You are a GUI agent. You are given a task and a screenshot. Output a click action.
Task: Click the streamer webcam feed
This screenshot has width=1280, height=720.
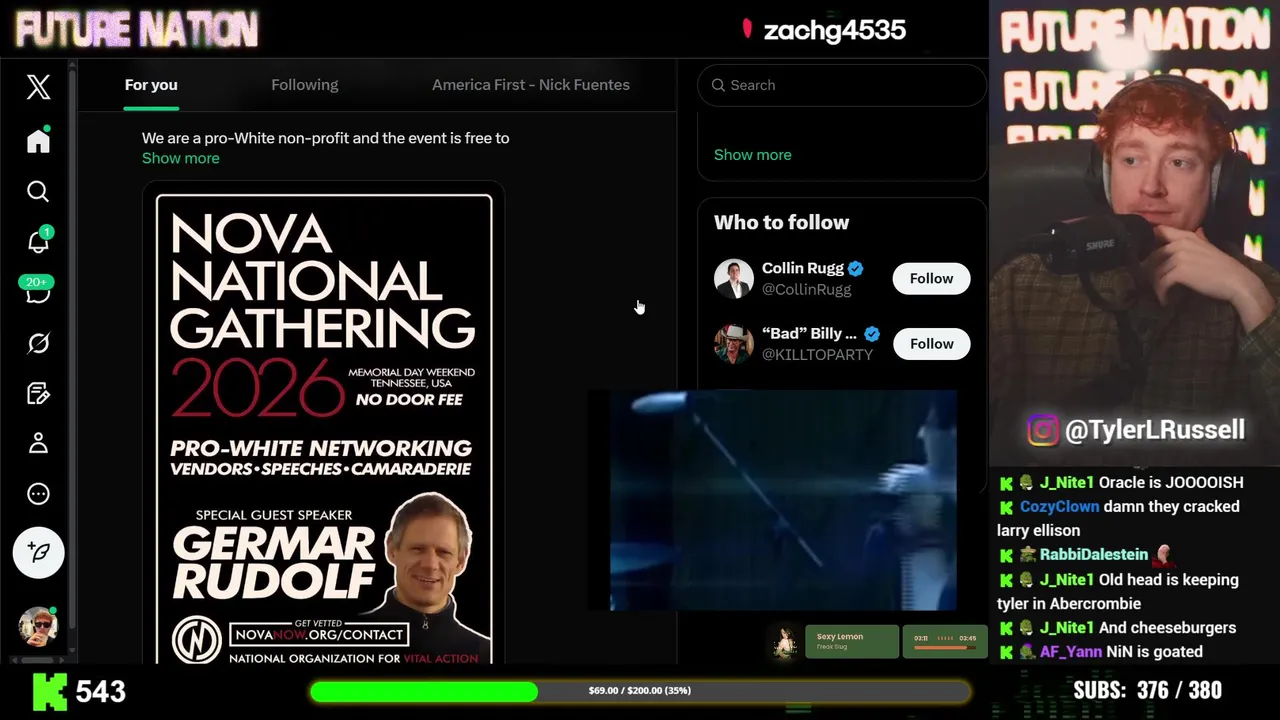click(x=1135, y=235)
